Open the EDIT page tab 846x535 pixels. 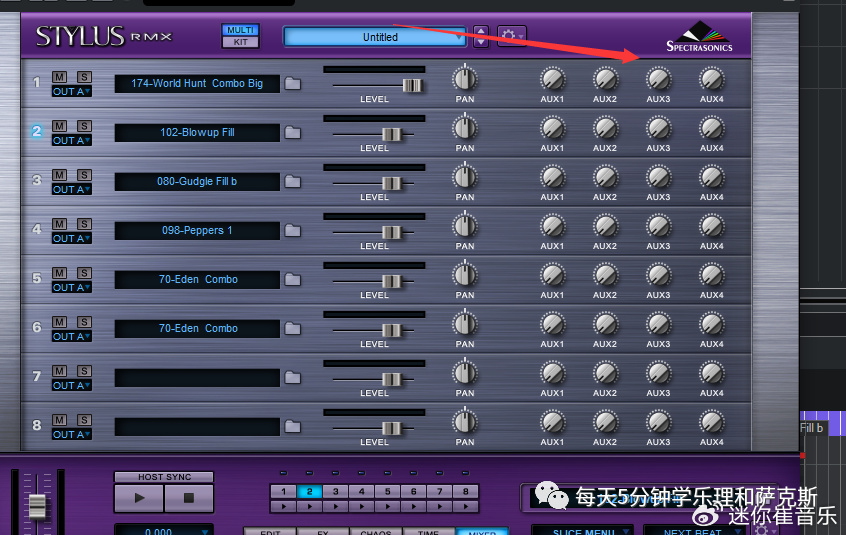(x=270, y=532)
